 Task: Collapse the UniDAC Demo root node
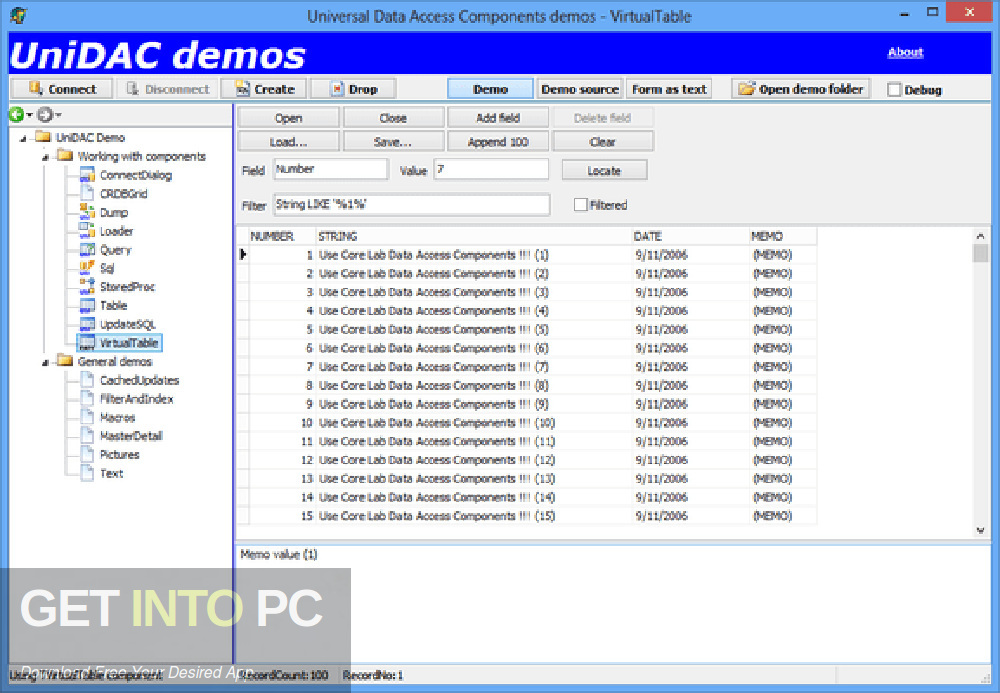click(24, 138)
